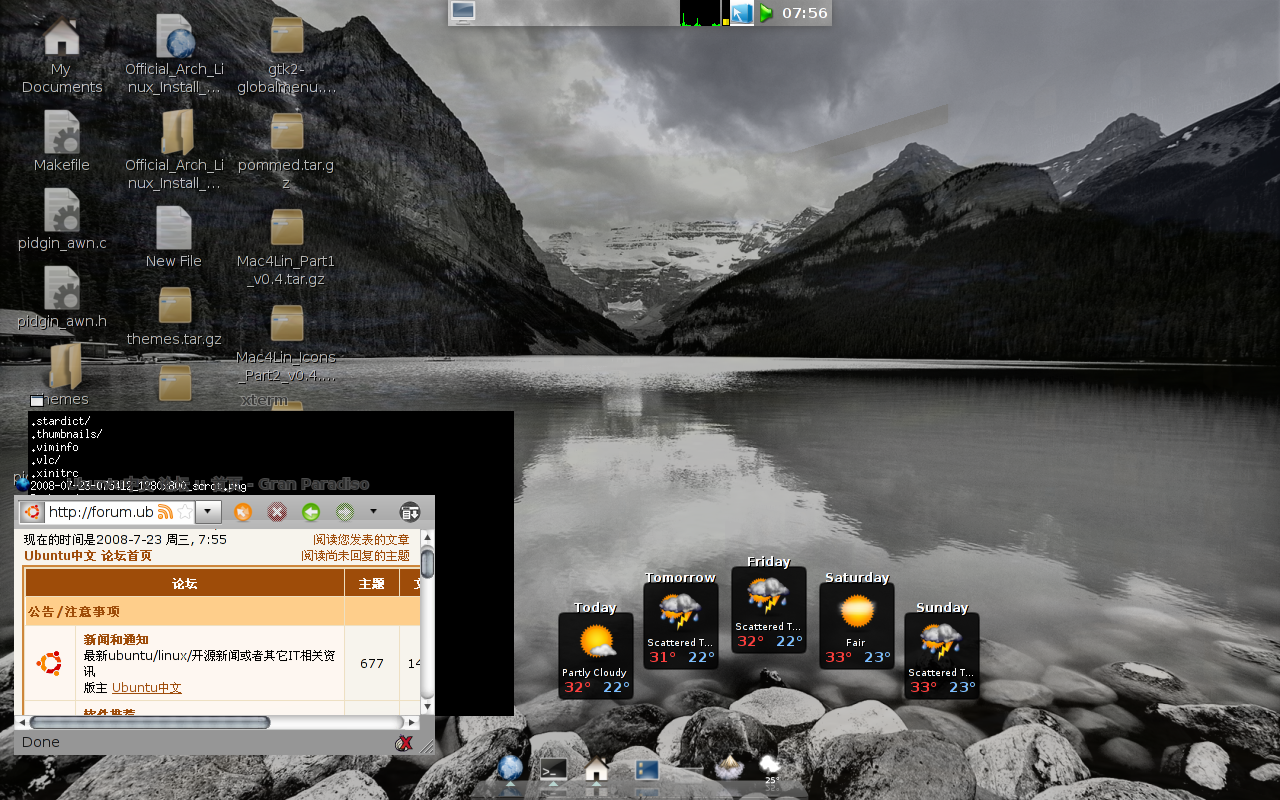Click 公告/注意事项 category heading

point(73,612)
